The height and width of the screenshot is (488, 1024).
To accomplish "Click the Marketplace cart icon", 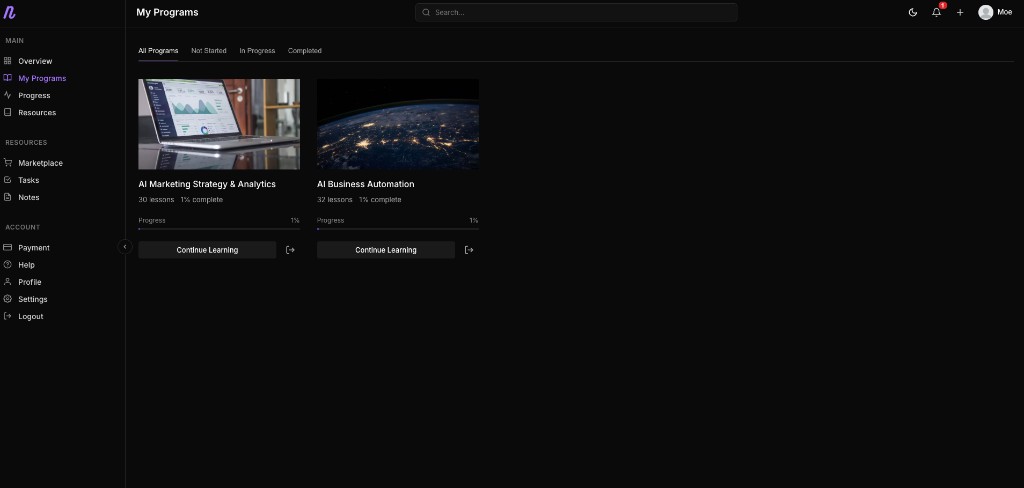I will [8, 163].
